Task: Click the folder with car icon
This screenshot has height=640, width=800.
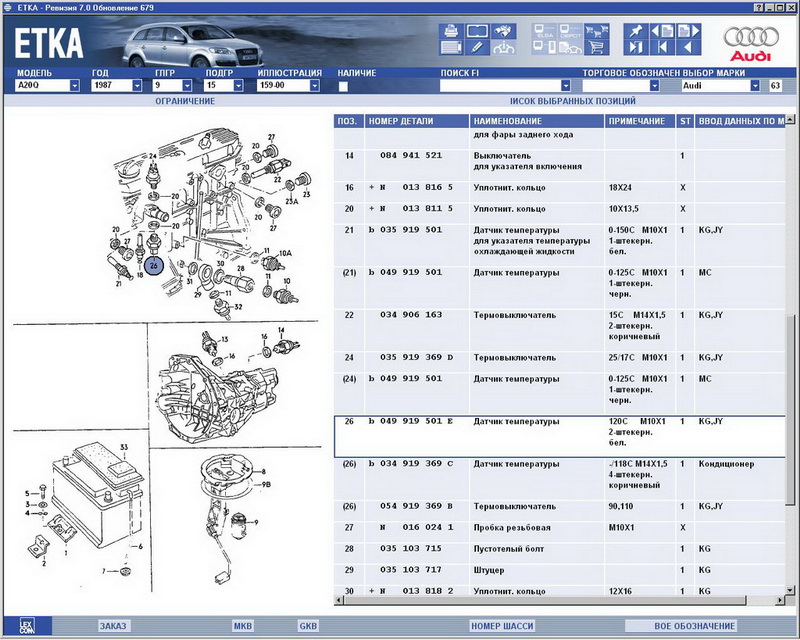Action: [x=570, y=47]
